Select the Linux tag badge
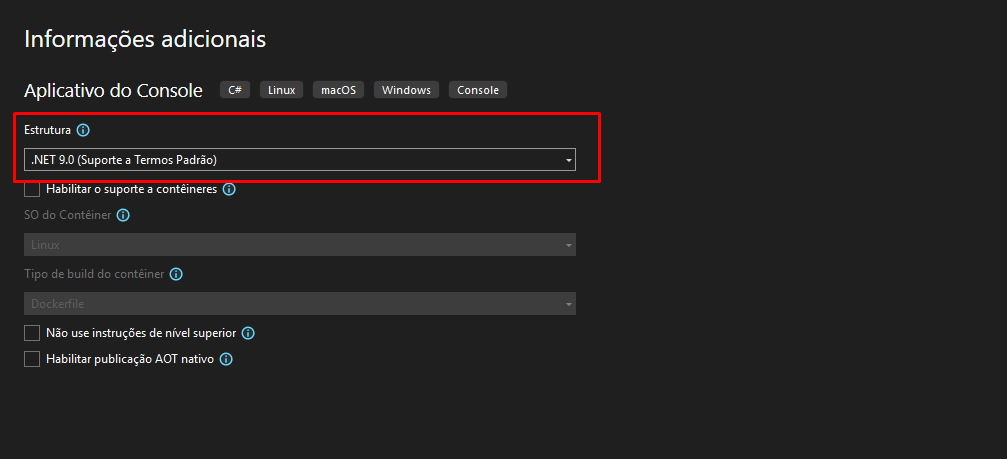 pyautogui.click(x=281, y=90)
